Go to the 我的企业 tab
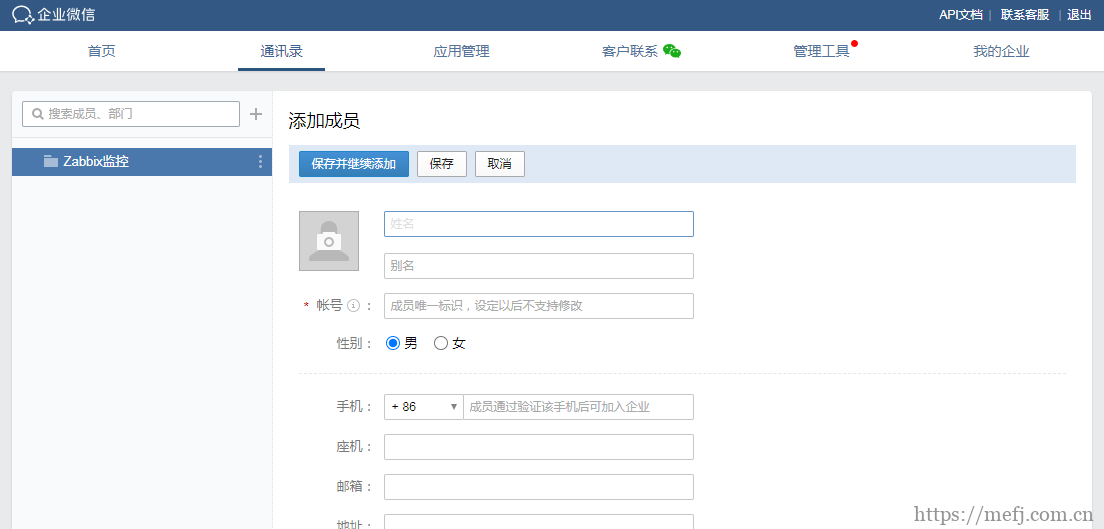The width and height of the screenshot is (1104, 529). 1001,51
